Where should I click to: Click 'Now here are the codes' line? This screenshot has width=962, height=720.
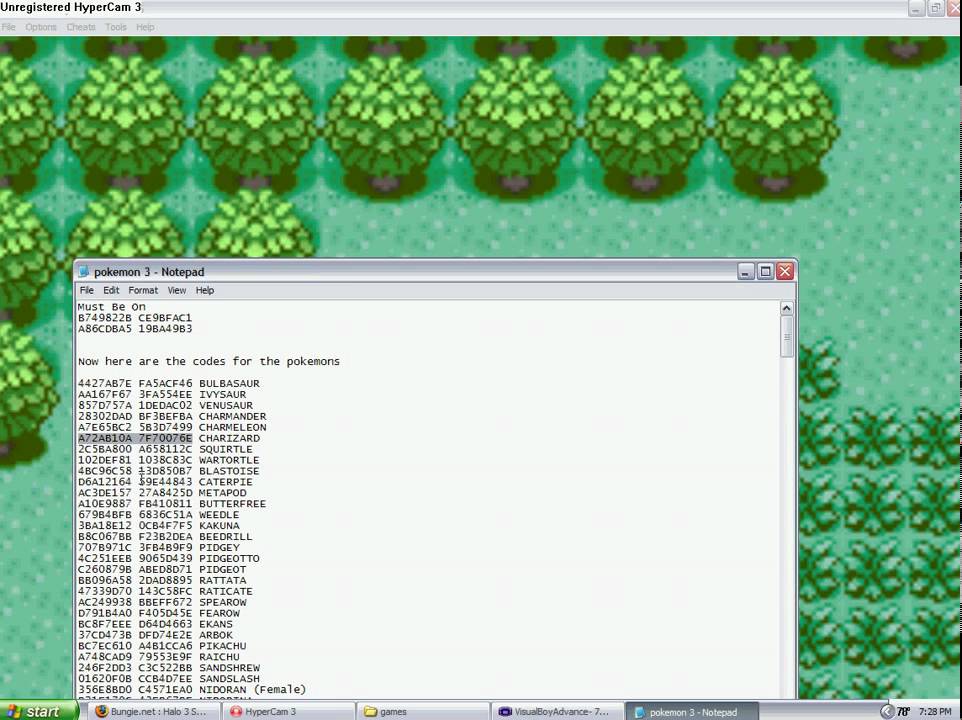click(209, 361)
